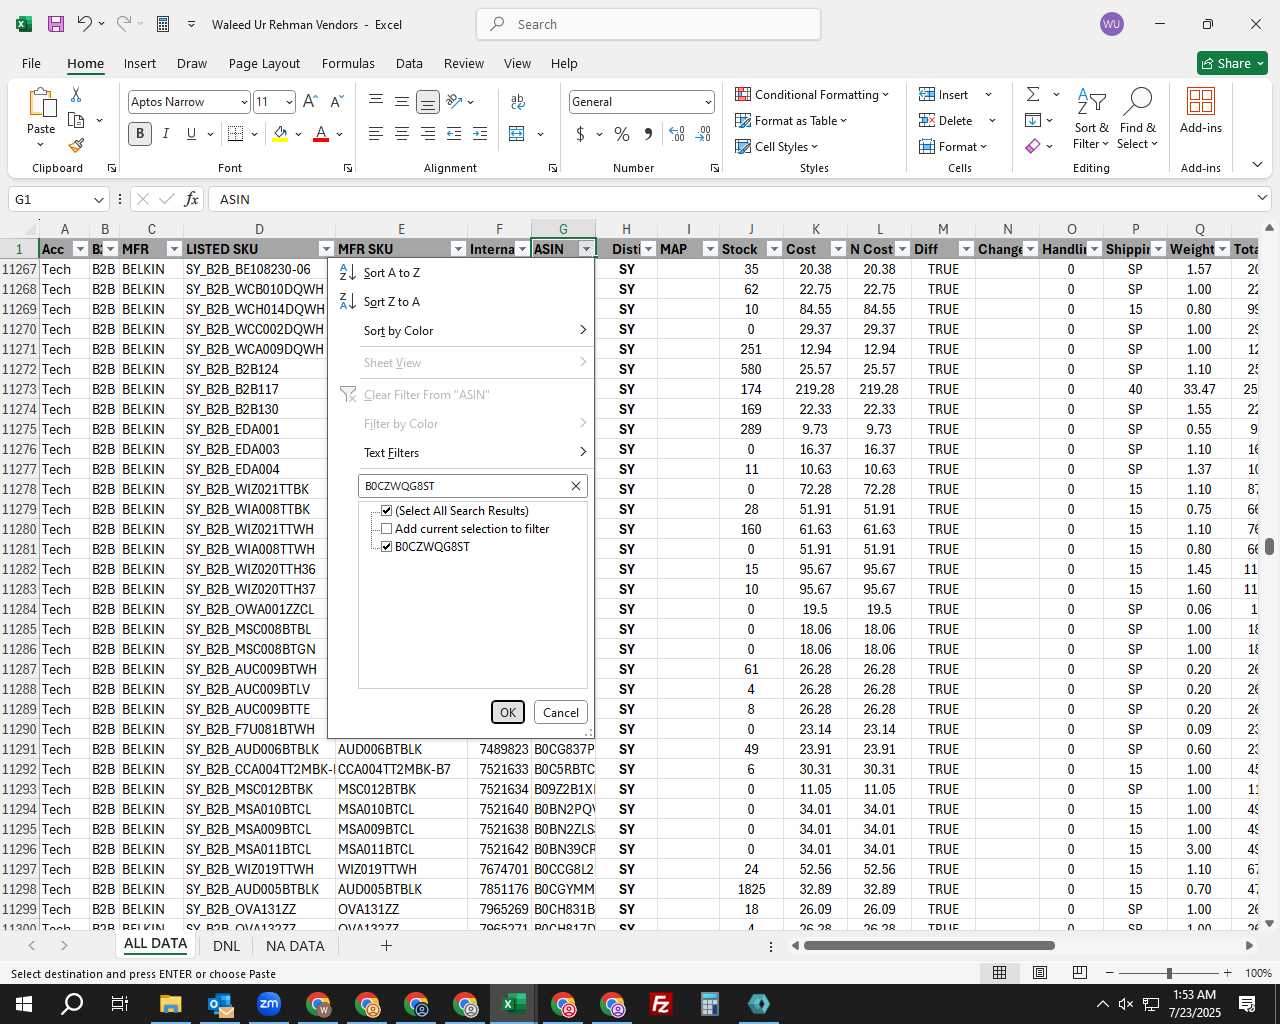Click the font color red swatch
Screen dimensions: 1280x1024
321,133
